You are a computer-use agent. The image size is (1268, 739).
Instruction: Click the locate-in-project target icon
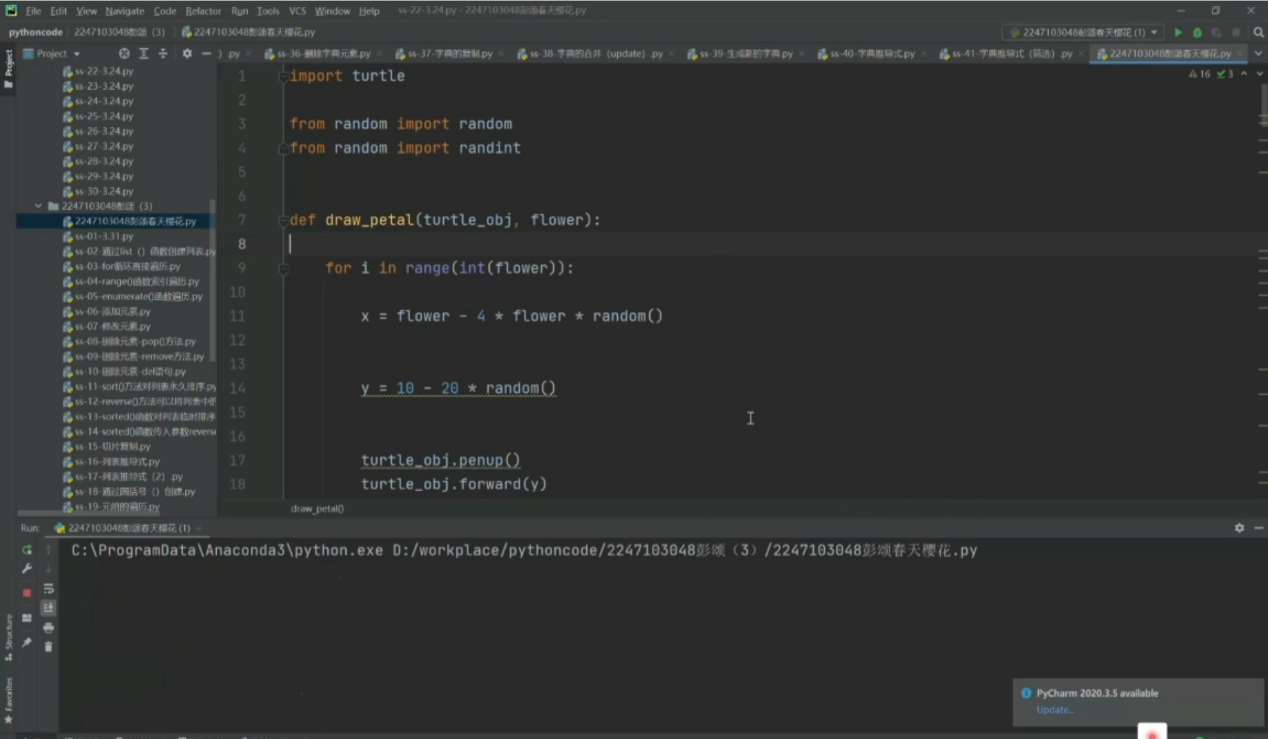[x=124, y=54]
